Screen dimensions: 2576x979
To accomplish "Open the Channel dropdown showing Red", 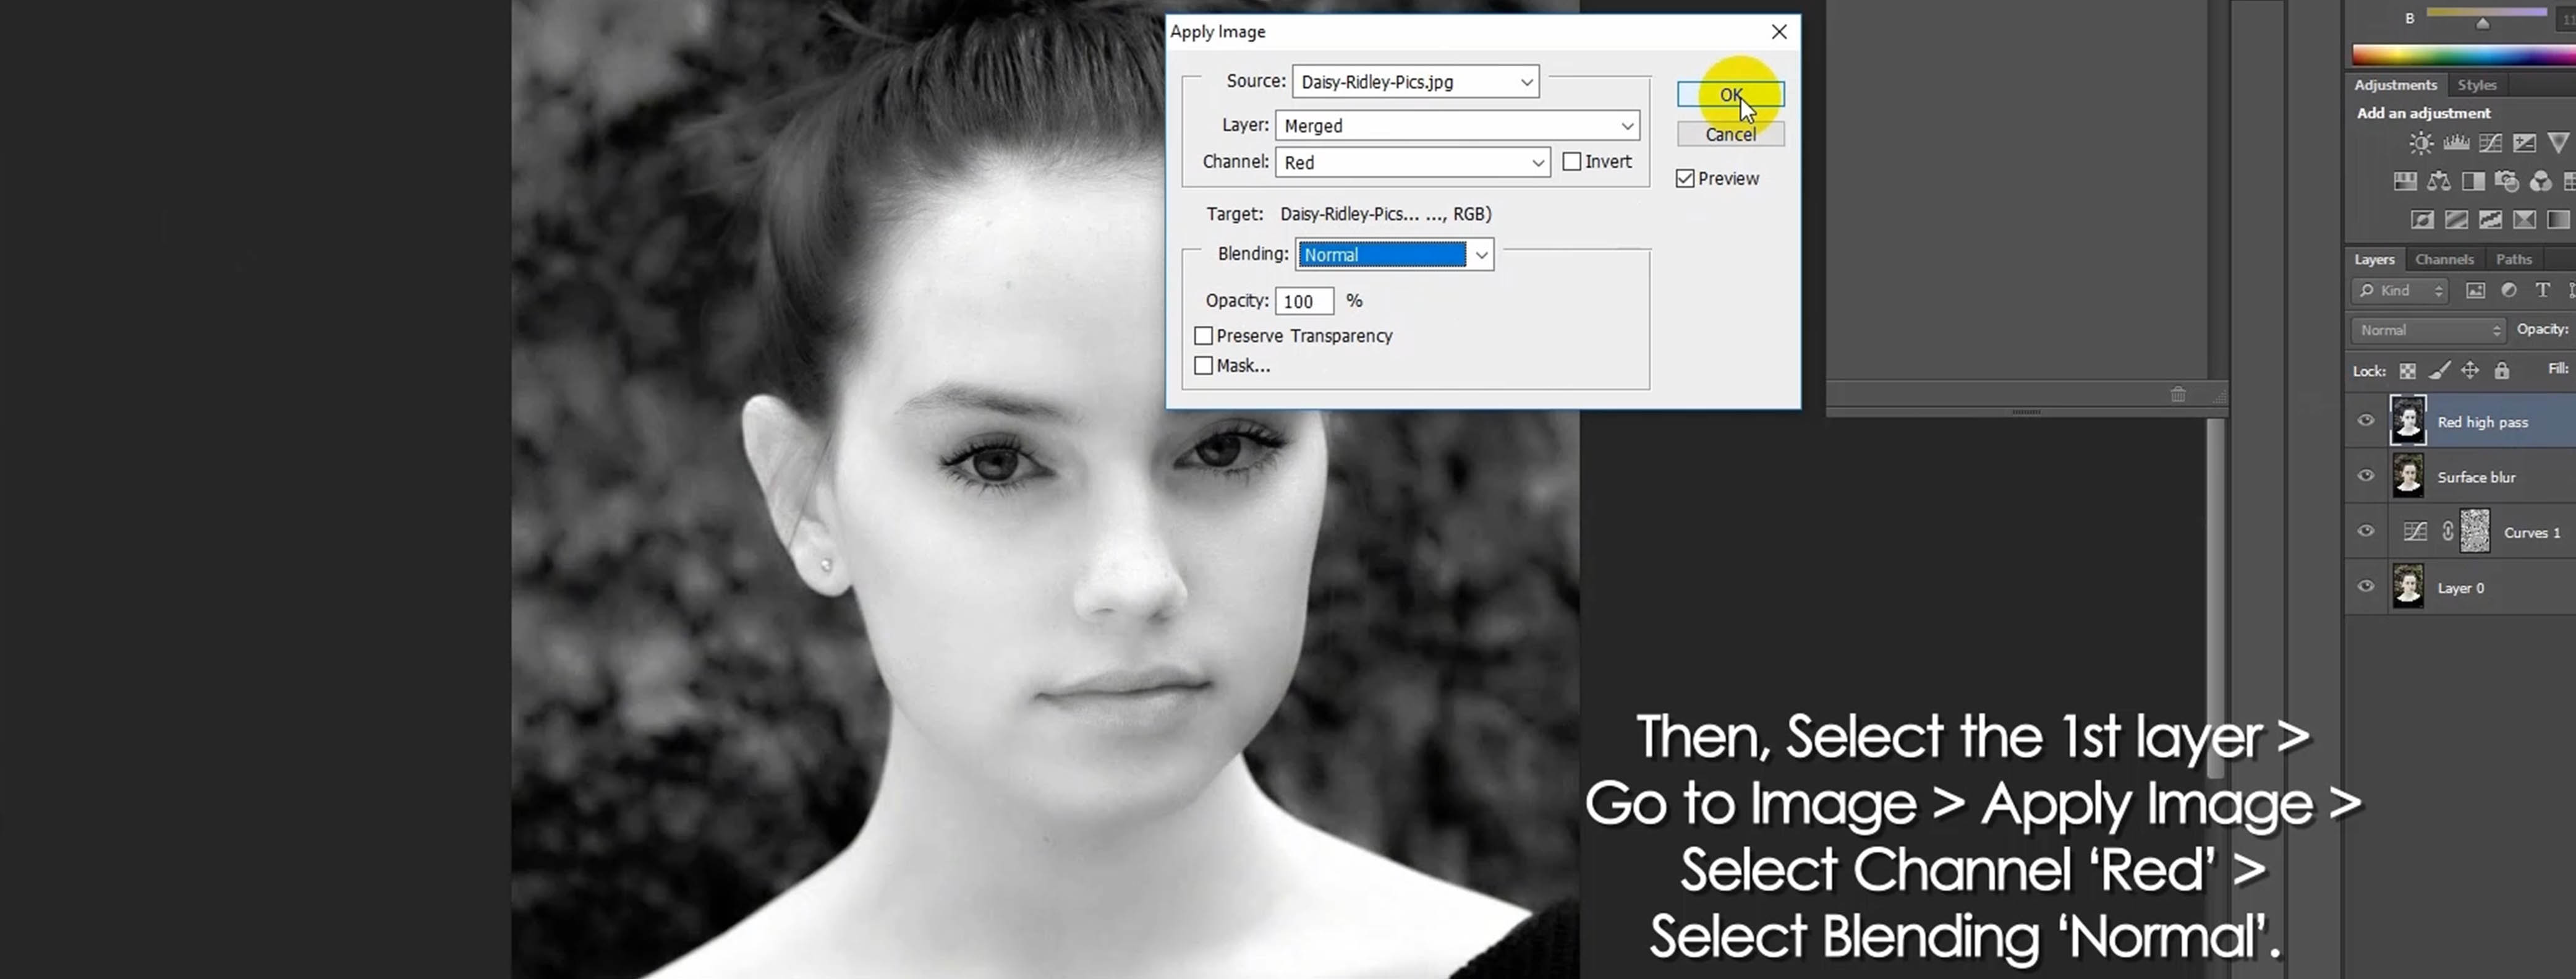I will coord(1412,162).
